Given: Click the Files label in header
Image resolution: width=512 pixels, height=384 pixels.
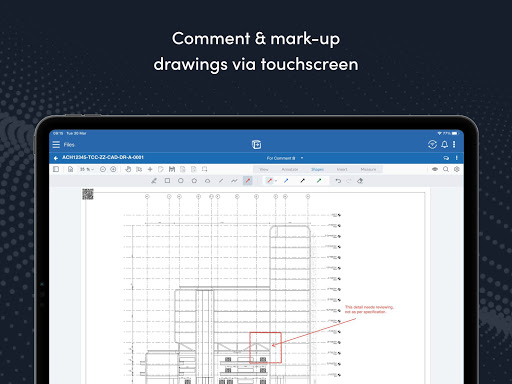Looking at the screenshot, I should (69, 145).
